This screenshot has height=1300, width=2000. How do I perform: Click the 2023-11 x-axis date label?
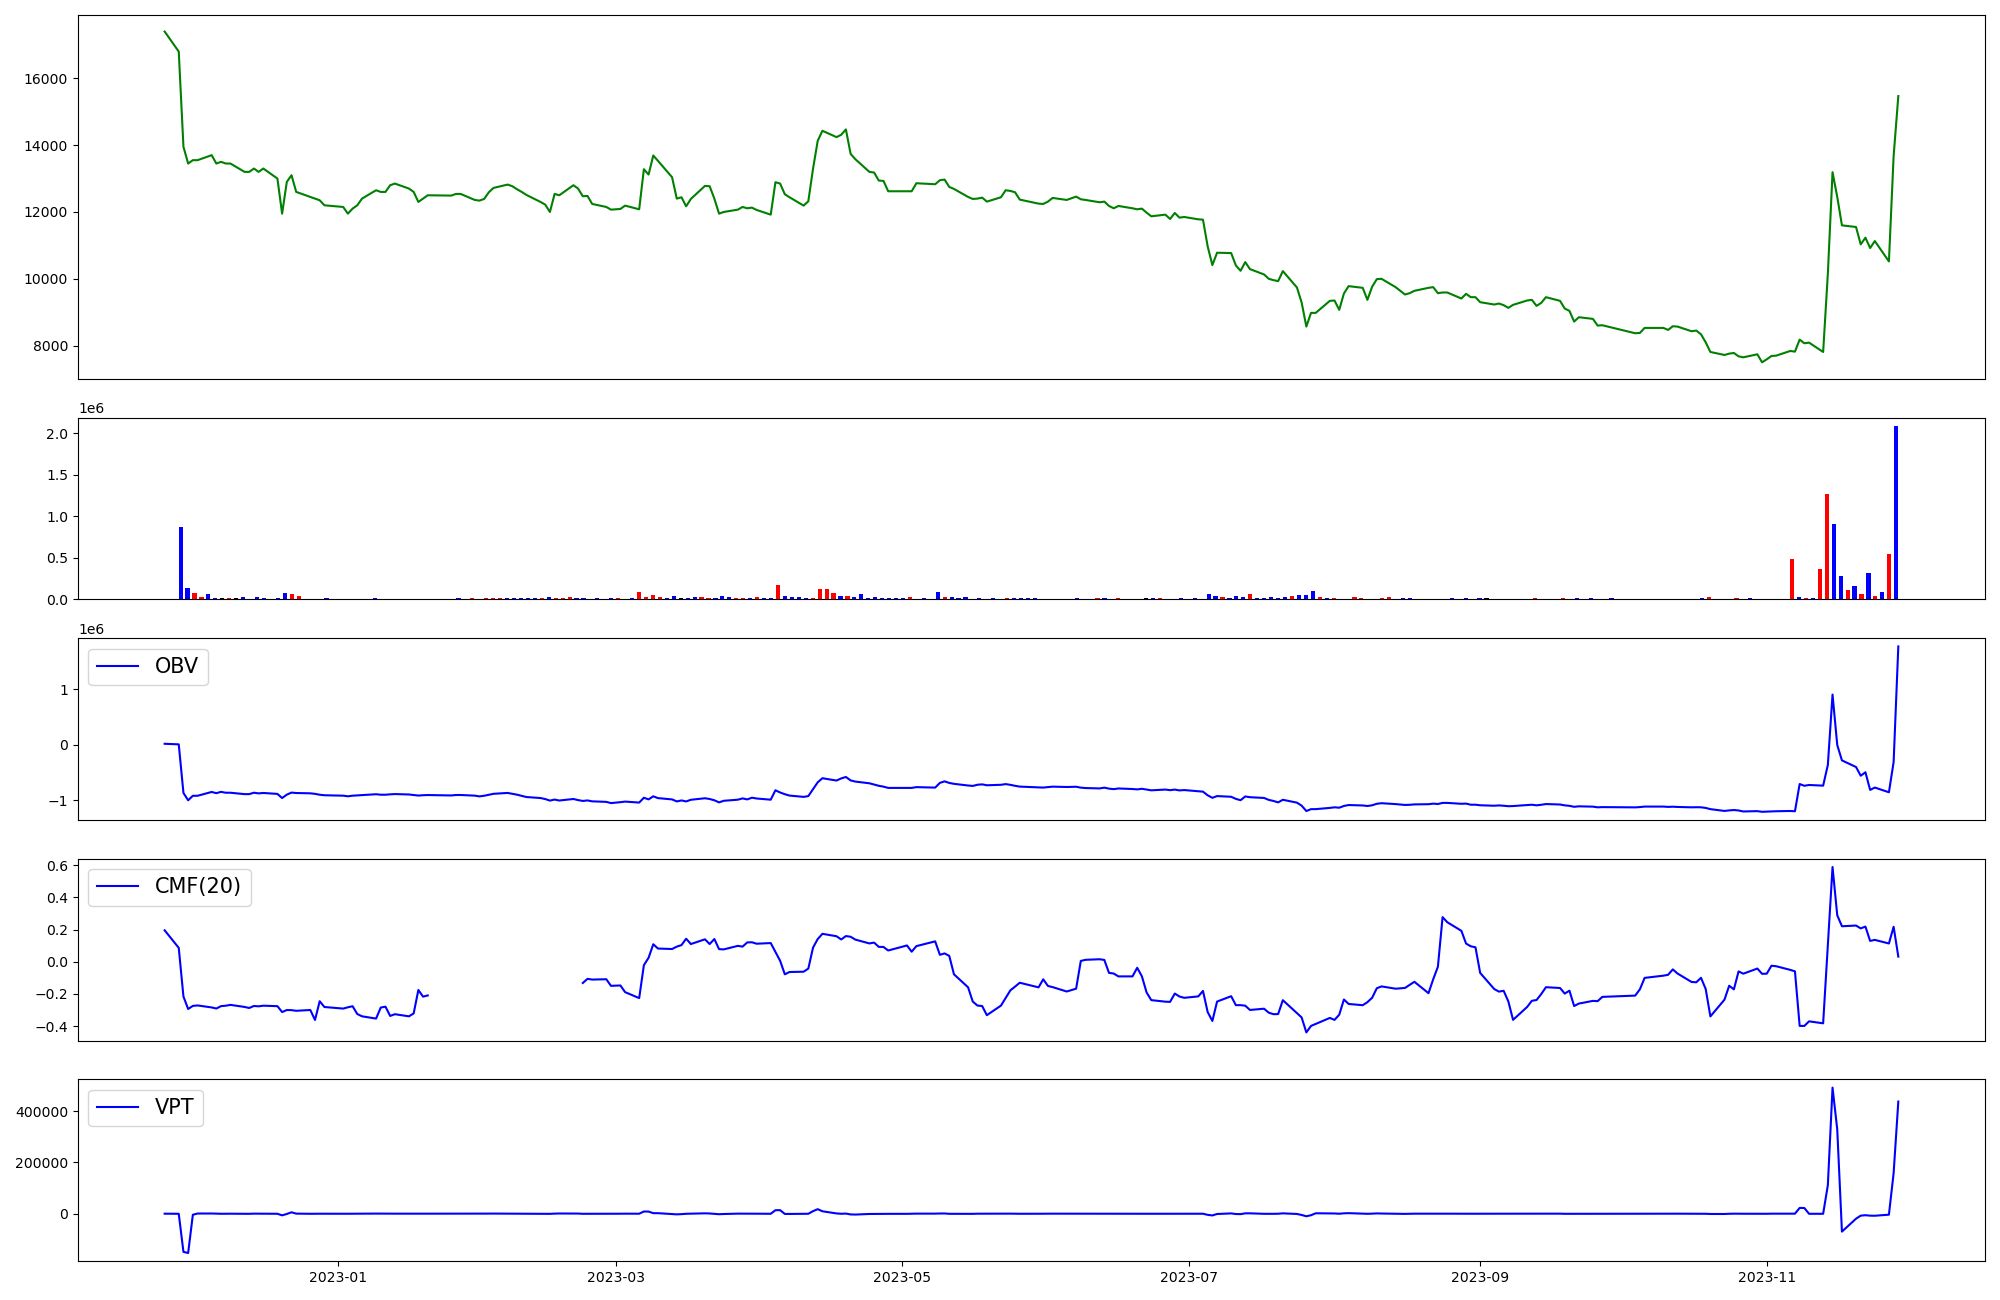point(1766,1277)
